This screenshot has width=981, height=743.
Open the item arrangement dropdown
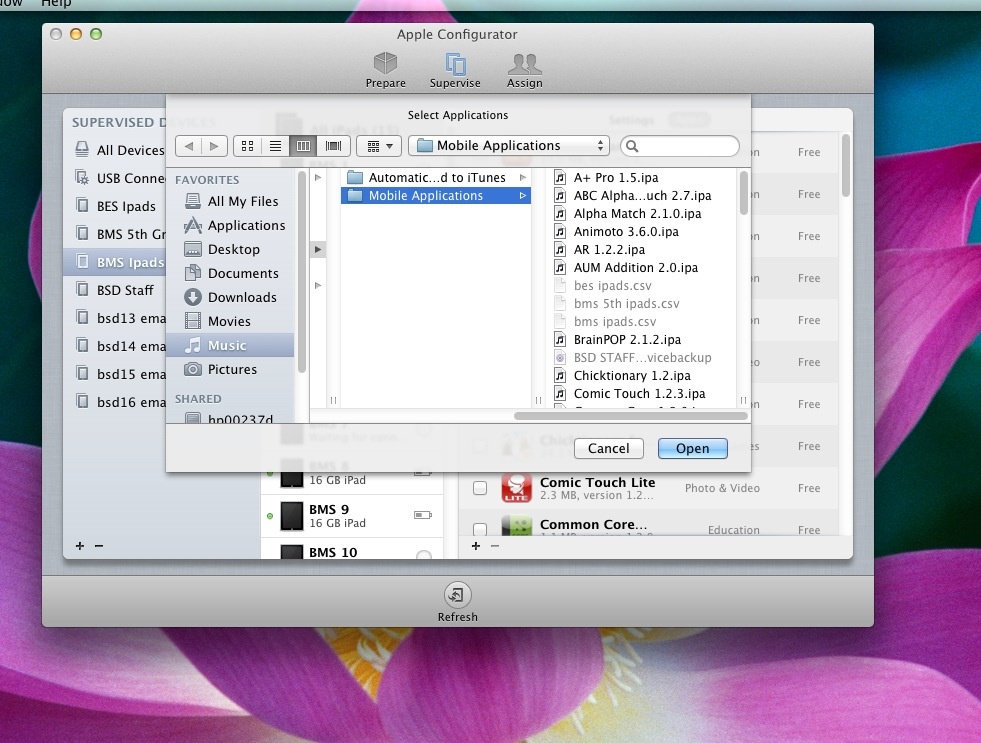pos(379,146)
